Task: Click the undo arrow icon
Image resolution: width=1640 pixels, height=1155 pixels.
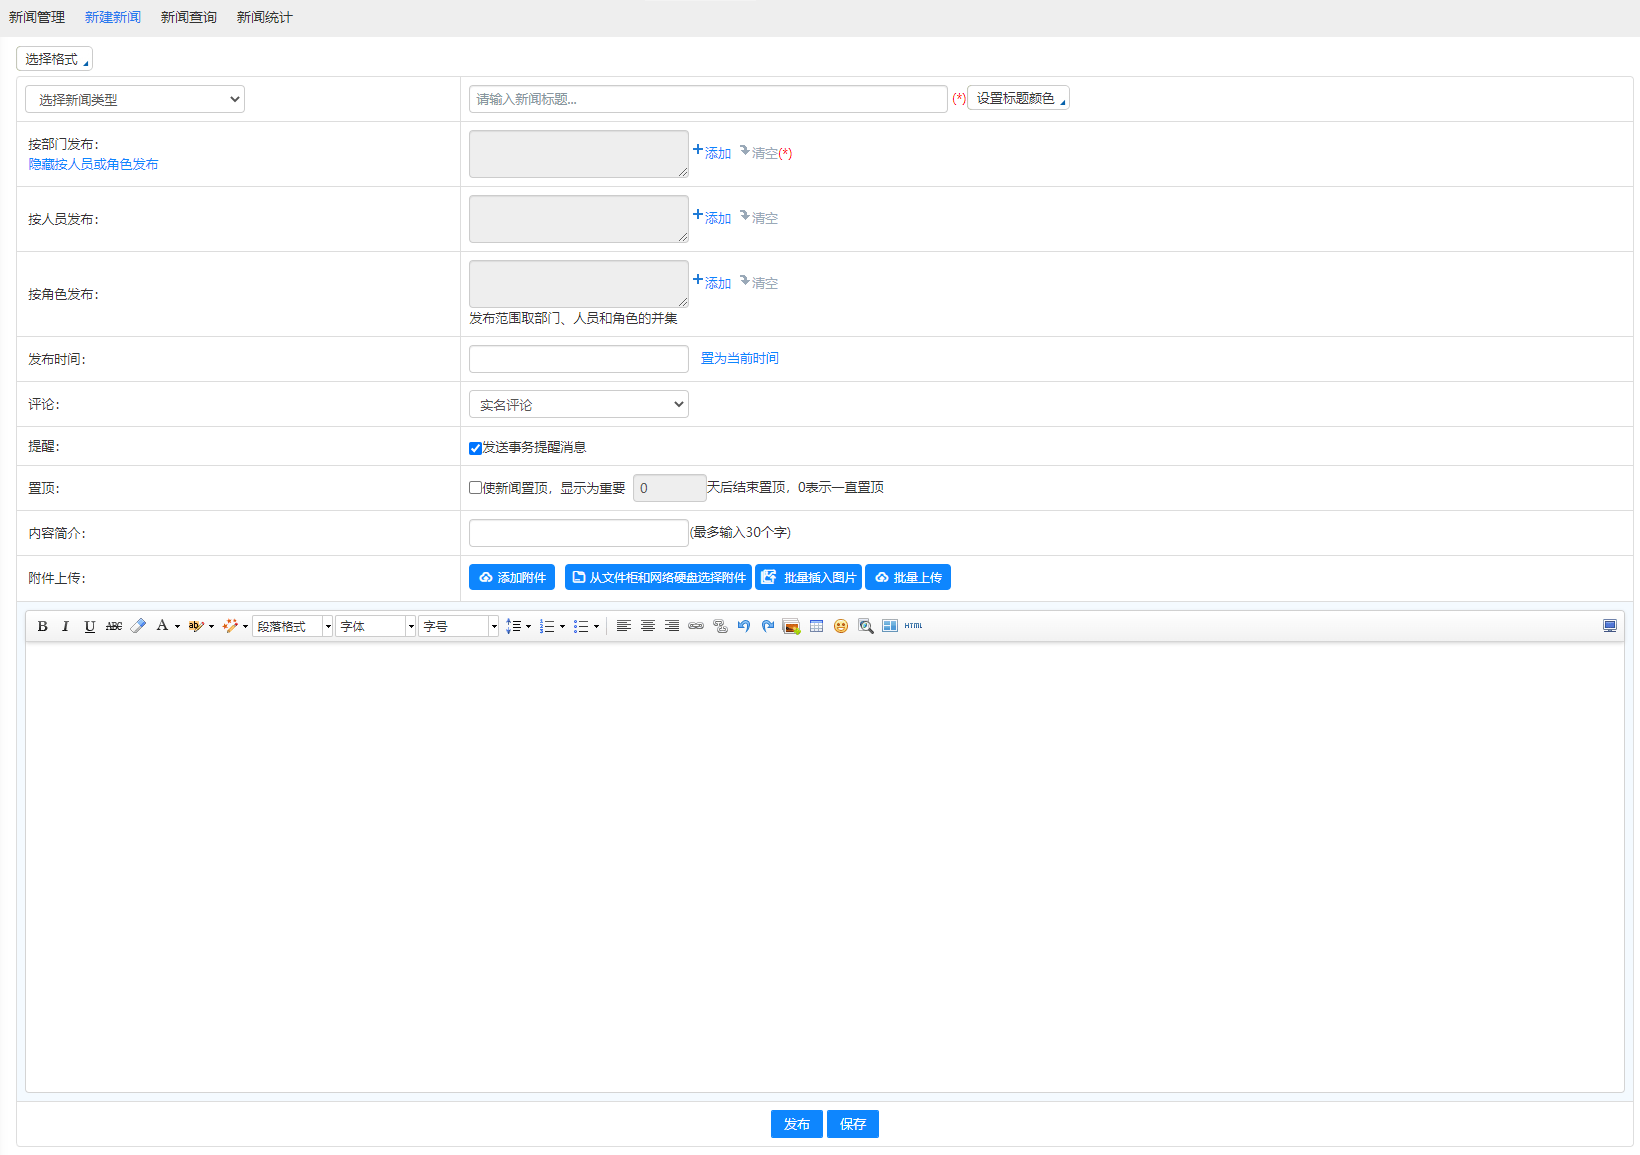Action: (x=744, y=626)
